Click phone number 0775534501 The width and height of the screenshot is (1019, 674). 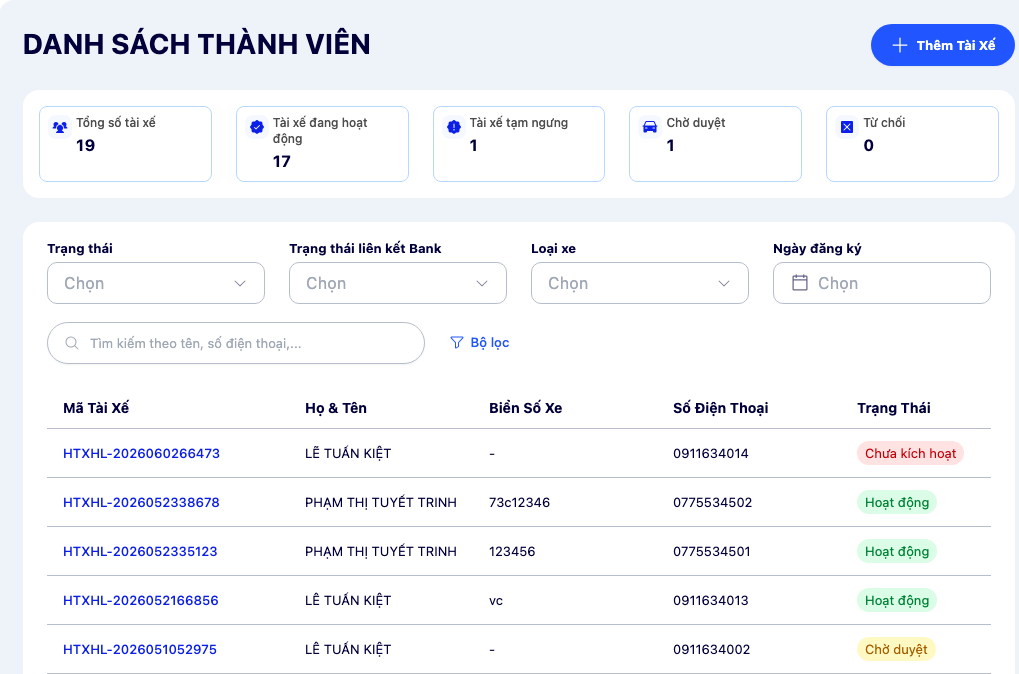click(712, 552)
